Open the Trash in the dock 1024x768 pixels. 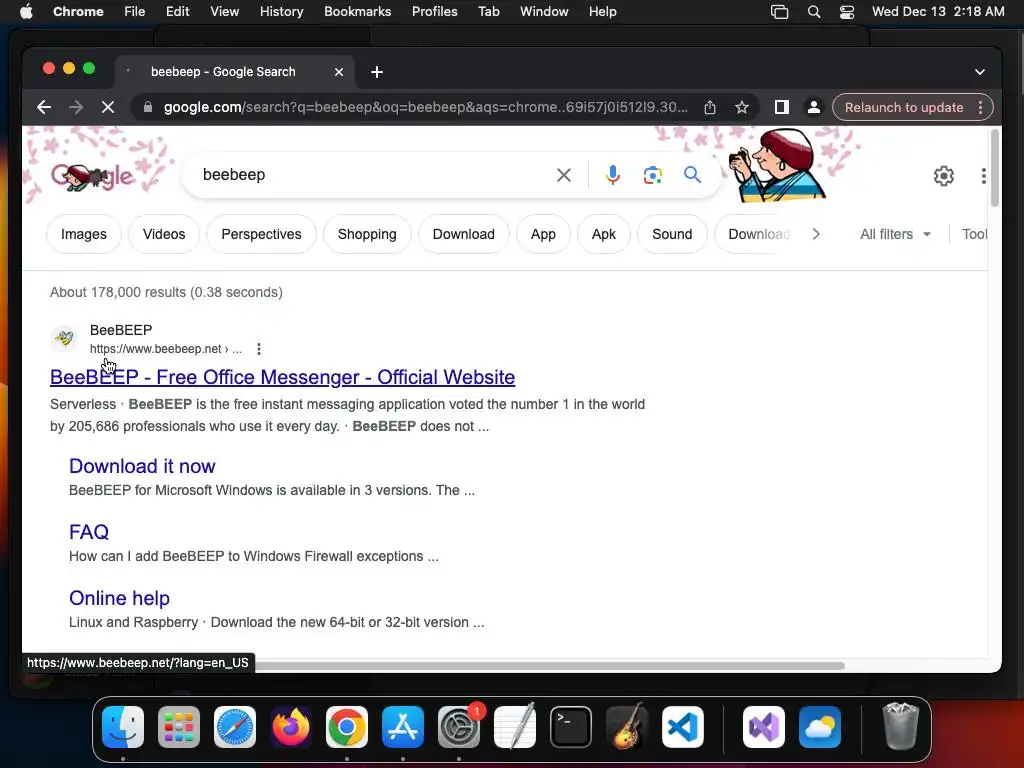901,726
